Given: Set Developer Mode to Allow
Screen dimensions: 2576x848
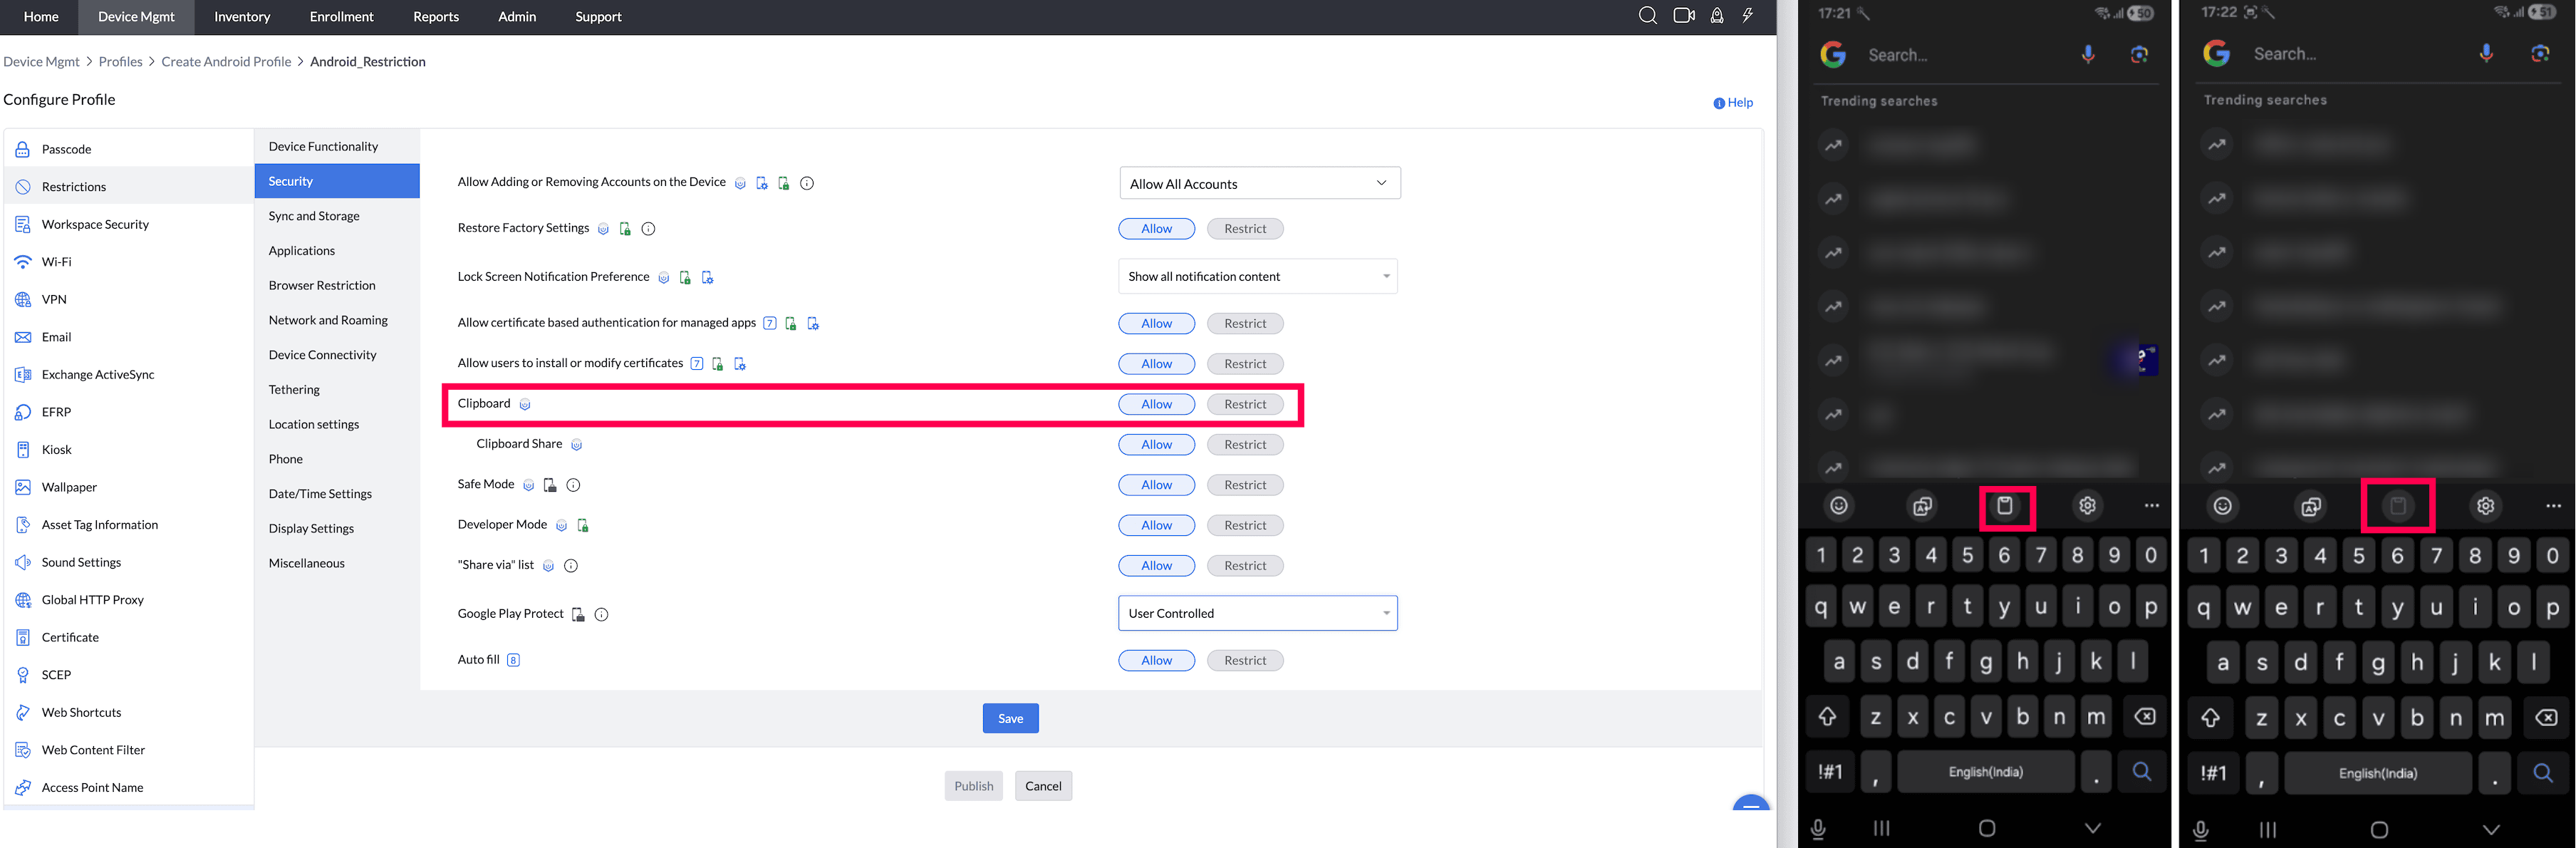Looking at the screenshot, I should [x=1156, y=525].
